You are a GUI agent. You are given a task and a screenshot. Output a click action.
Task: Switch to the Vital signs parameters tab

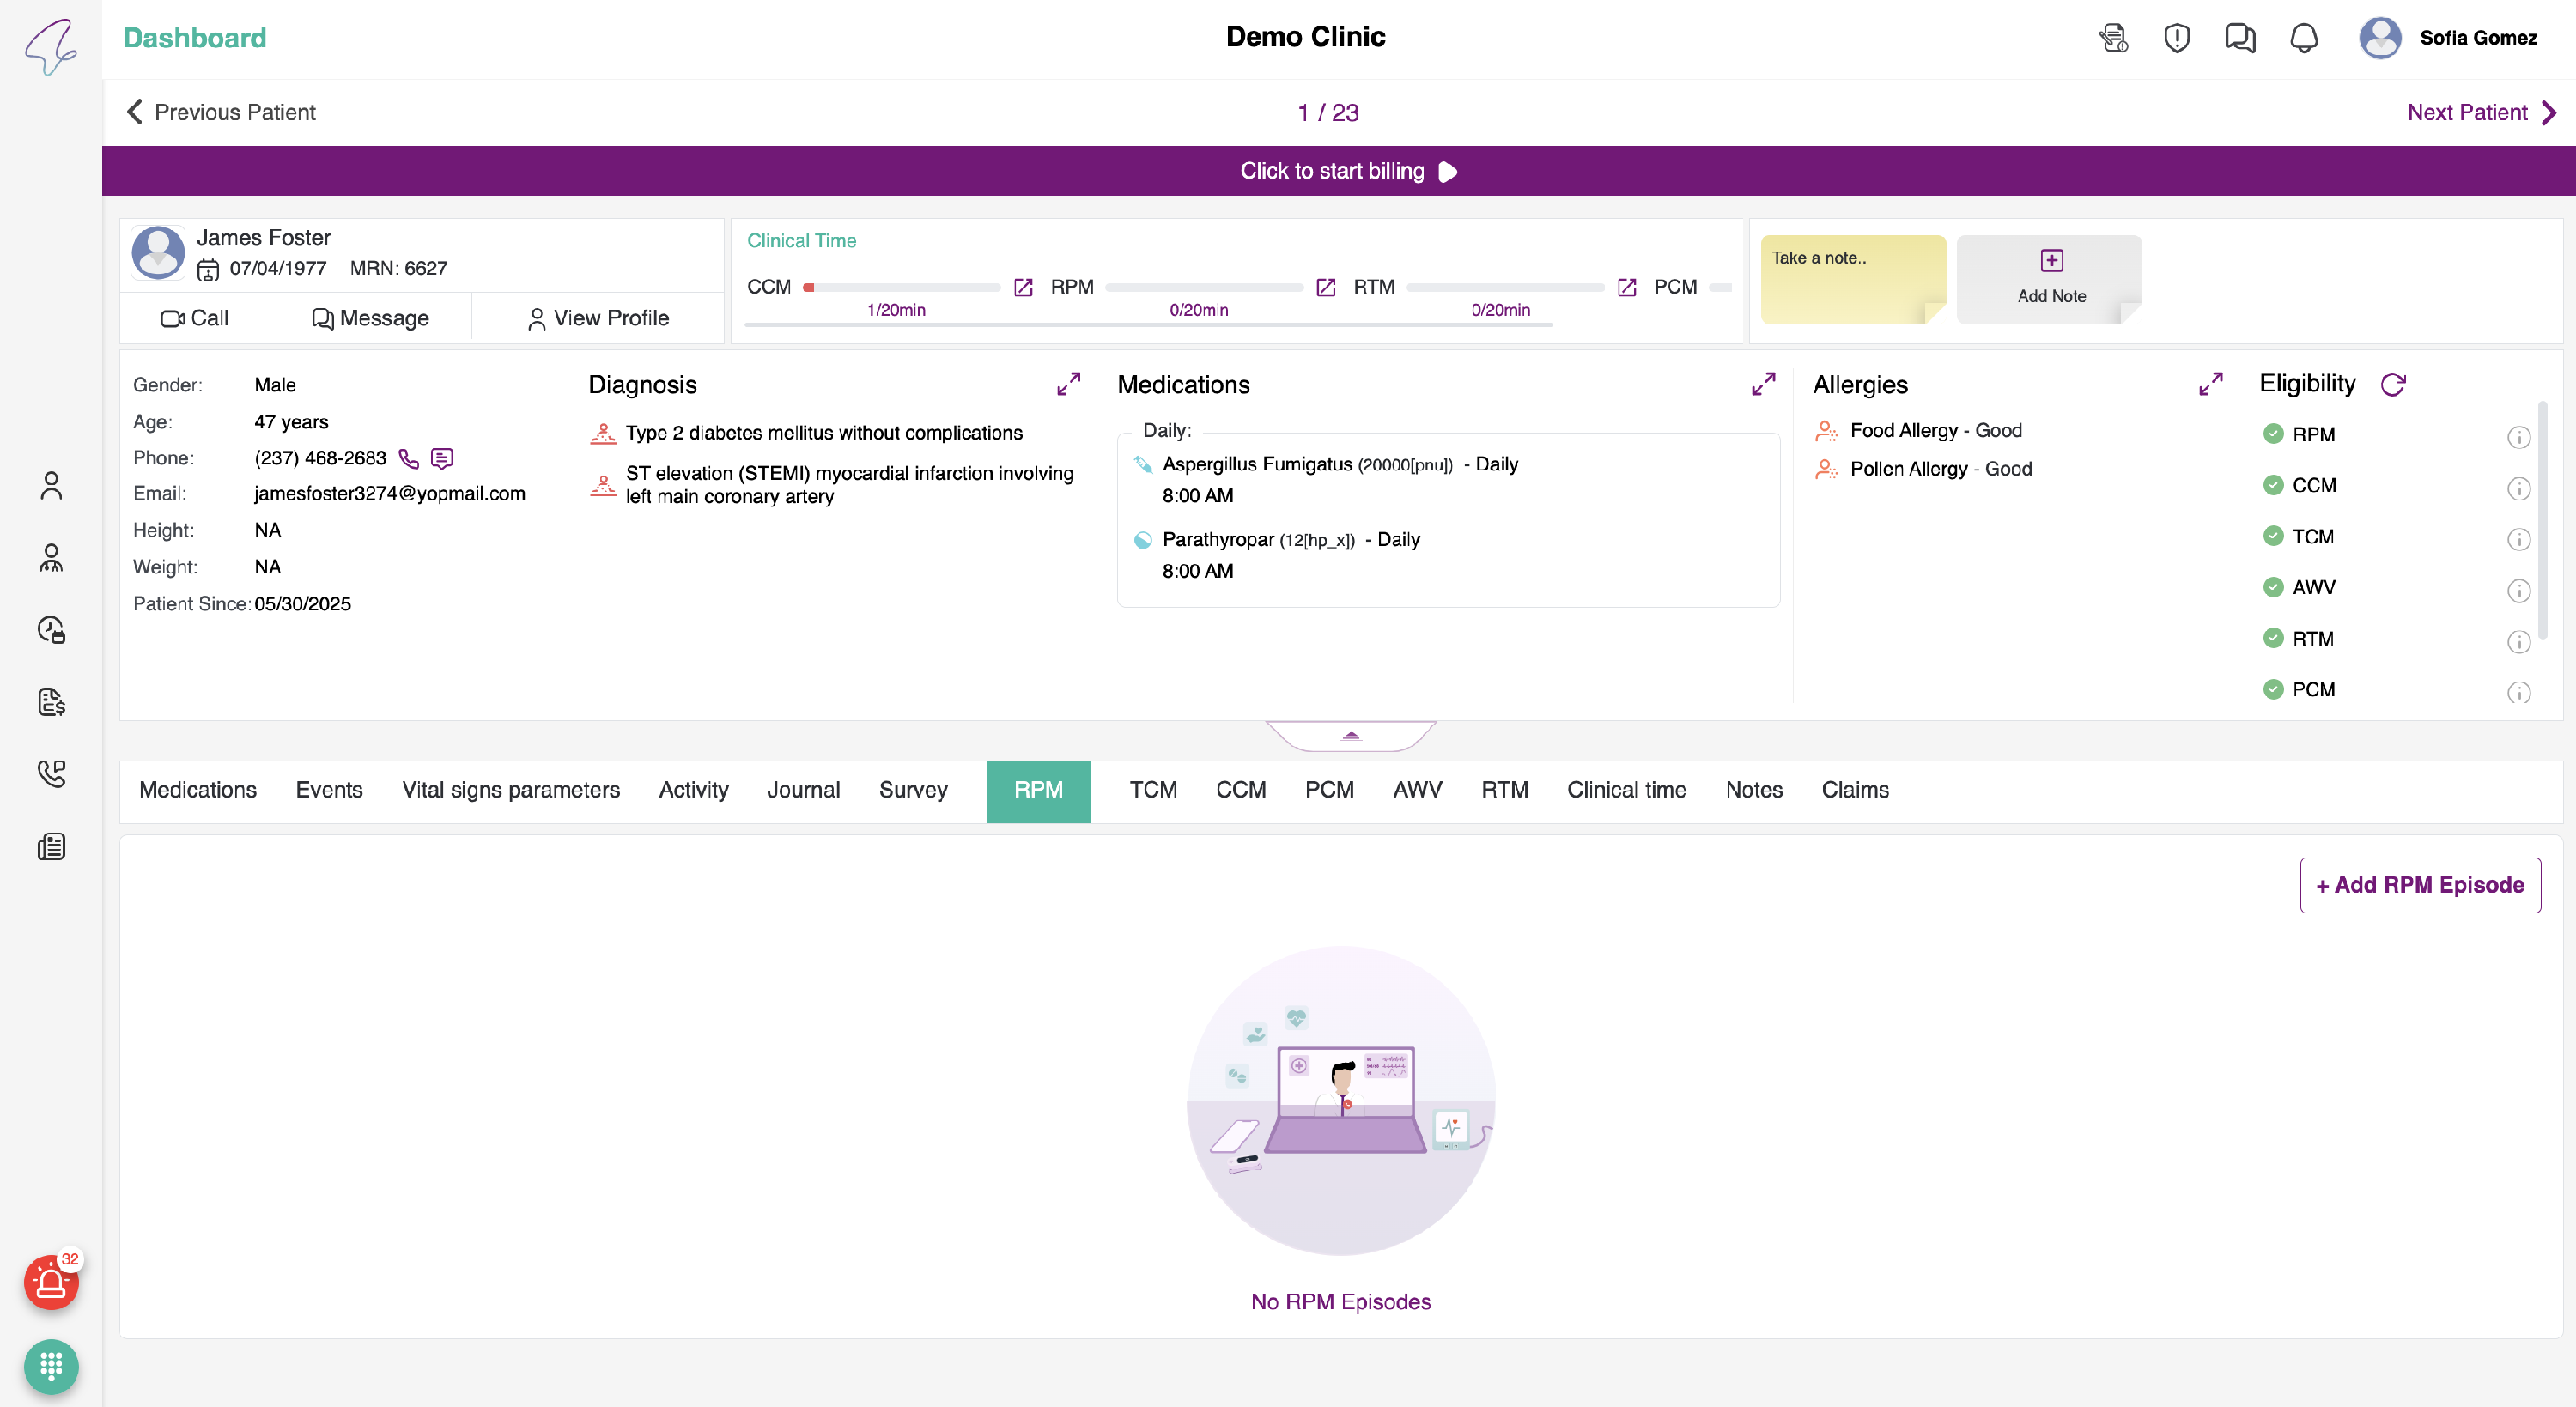click(510, 790)
